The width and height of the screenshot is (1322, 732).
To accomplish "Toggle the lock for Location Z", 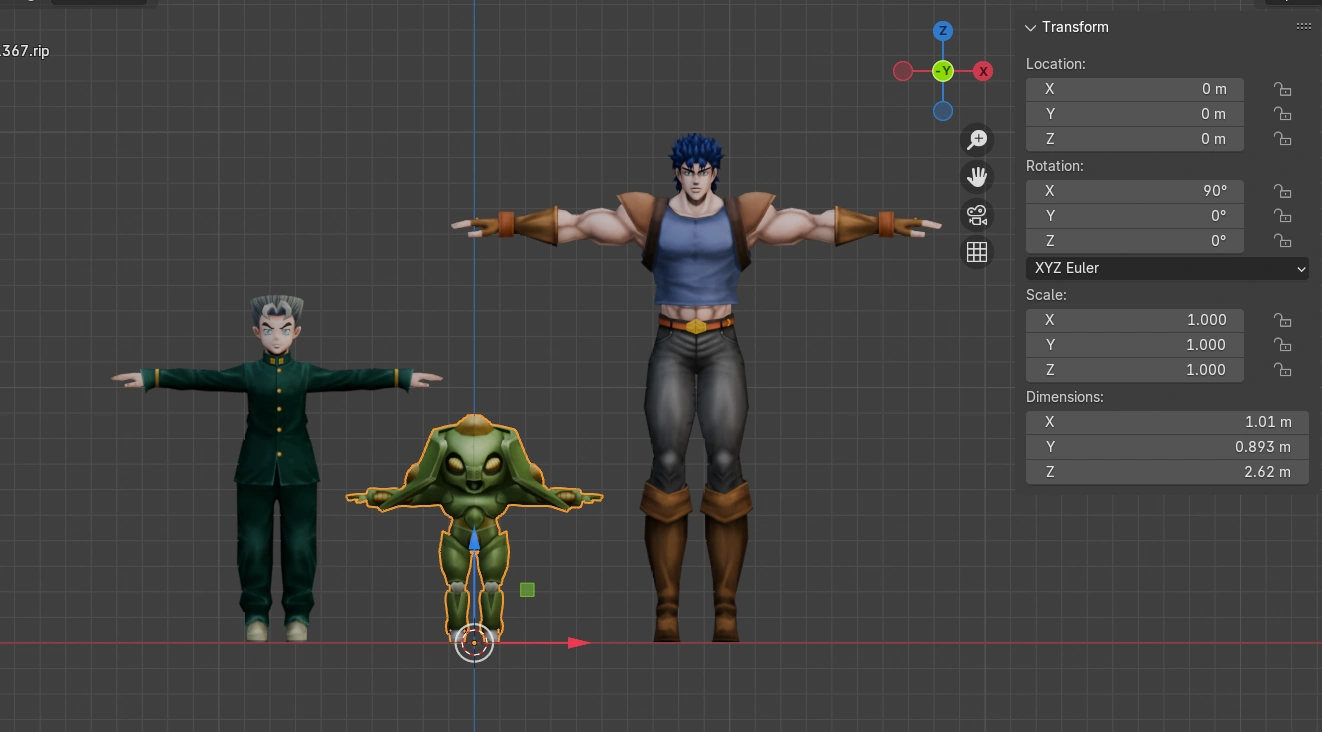I will [x=1282, y=139].
